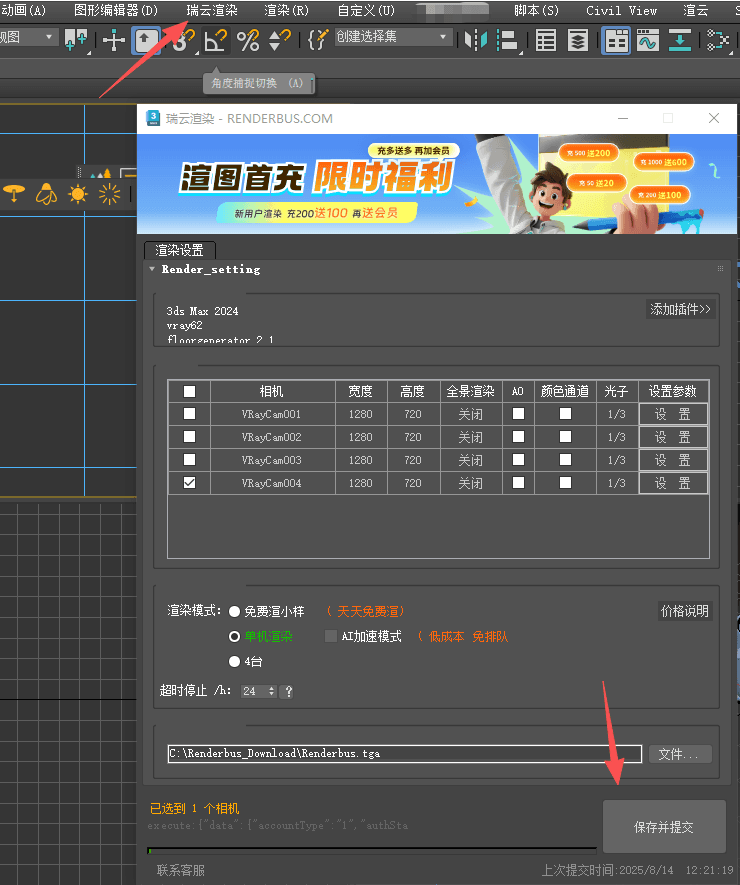Open the 脚本(S) menu
Image resolution: width=740 pixels, height=885 pixels.
[x=536, y=10]
